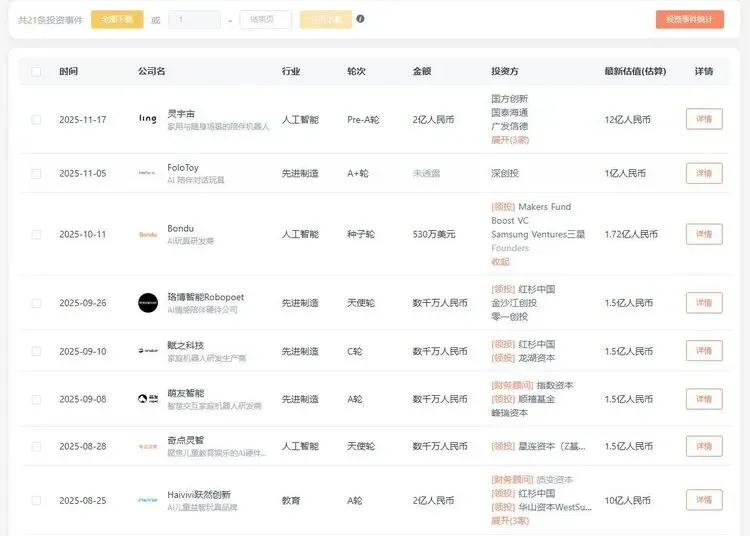Click the 投资方 column header
Viewport: 750px width, 536px height.
coord(505,71)
